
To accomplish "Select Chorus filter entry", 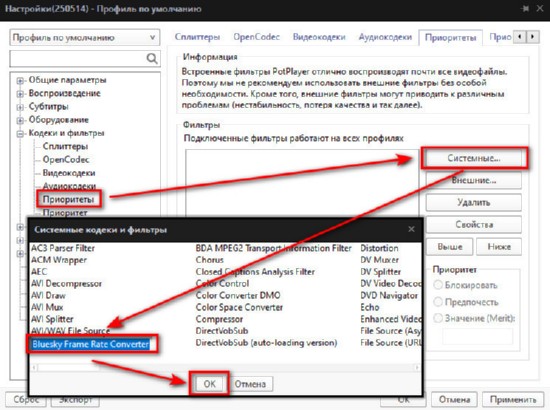I will pos(209,260).
